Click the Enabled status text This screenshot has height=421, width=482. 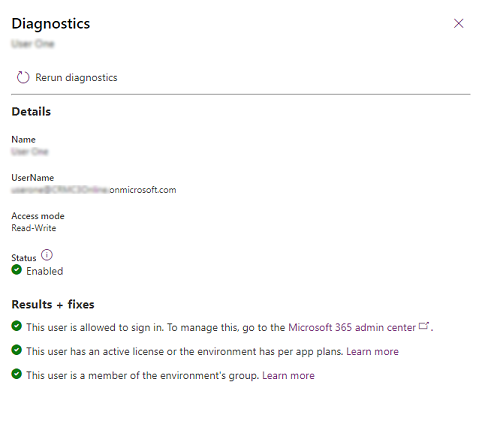pyautogui.click(x=45, y=271)
